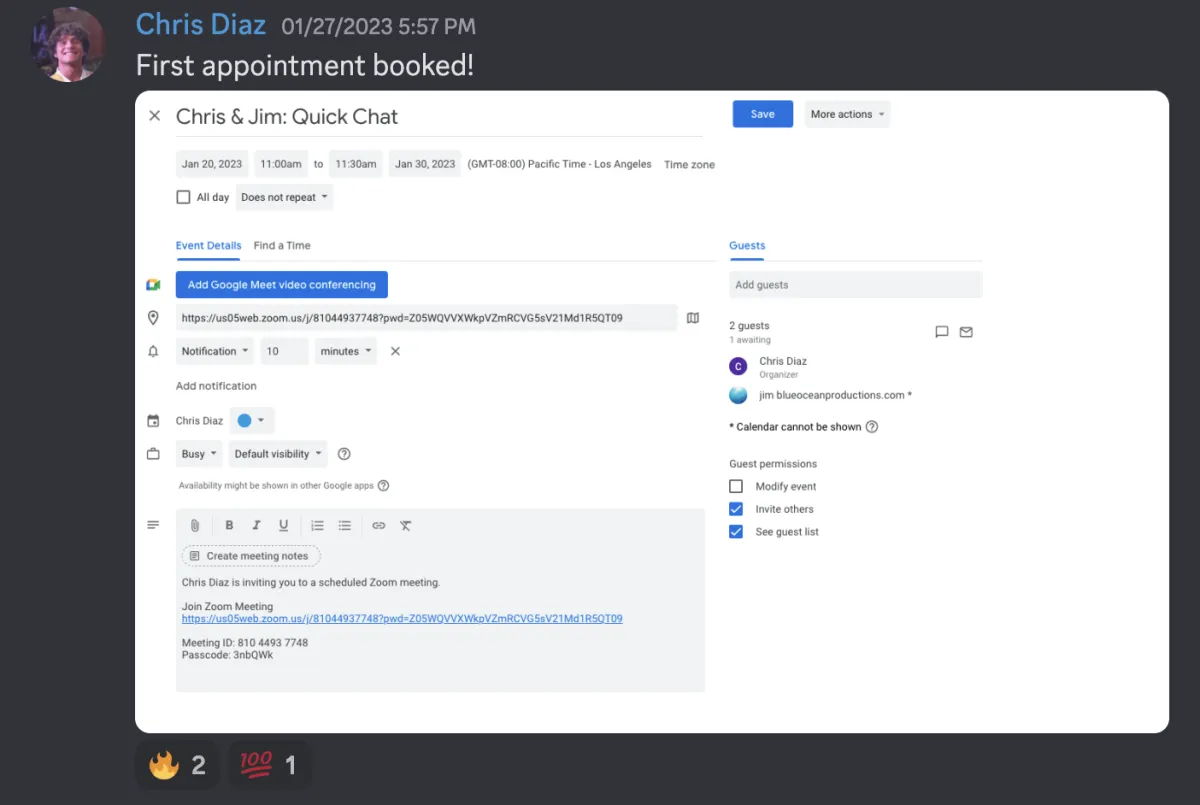Click the Time zone link
The width and height of the screenshot is (1200, 805).
(x=690, y=165)
